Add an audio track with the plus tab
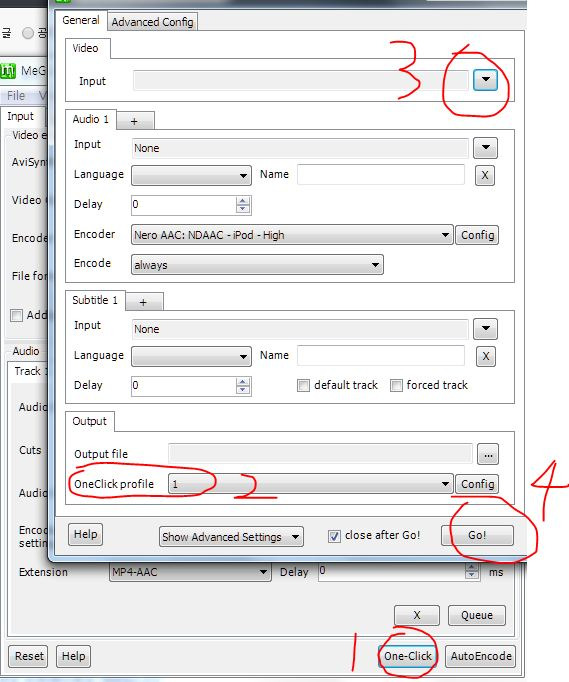569x682 pixels. [134, 121]
